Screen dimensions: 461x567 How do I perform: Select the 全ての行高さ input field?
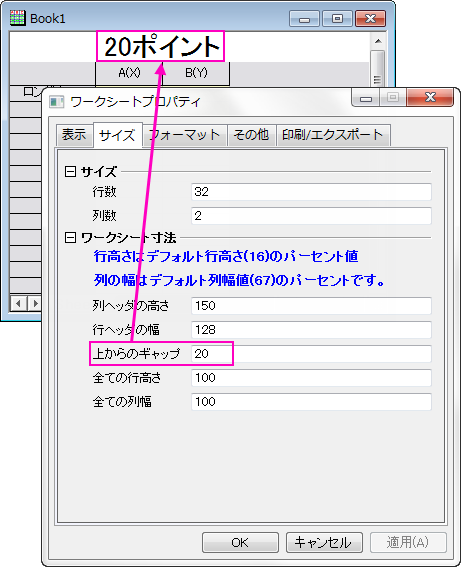tap(311, 378)
